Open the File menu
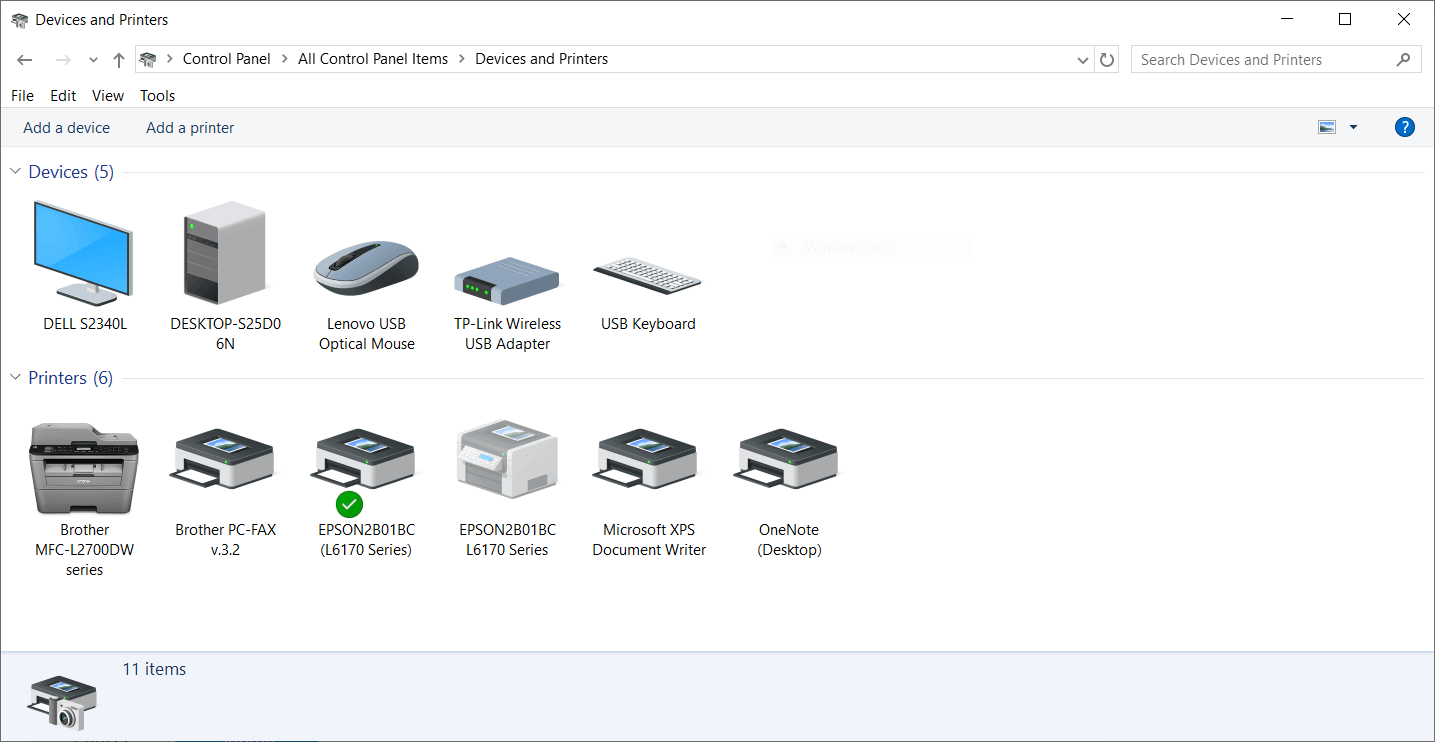This screenshot has width=1435, height=742. click(22, 96)
